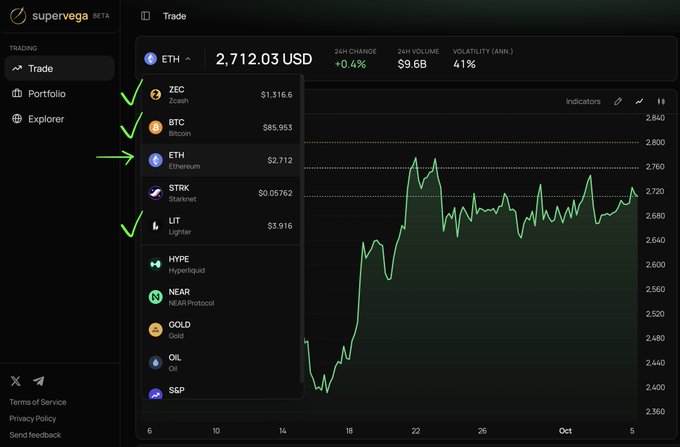Click the asset list scrollbar
This screenshot has height=447, width=680.
302,230
